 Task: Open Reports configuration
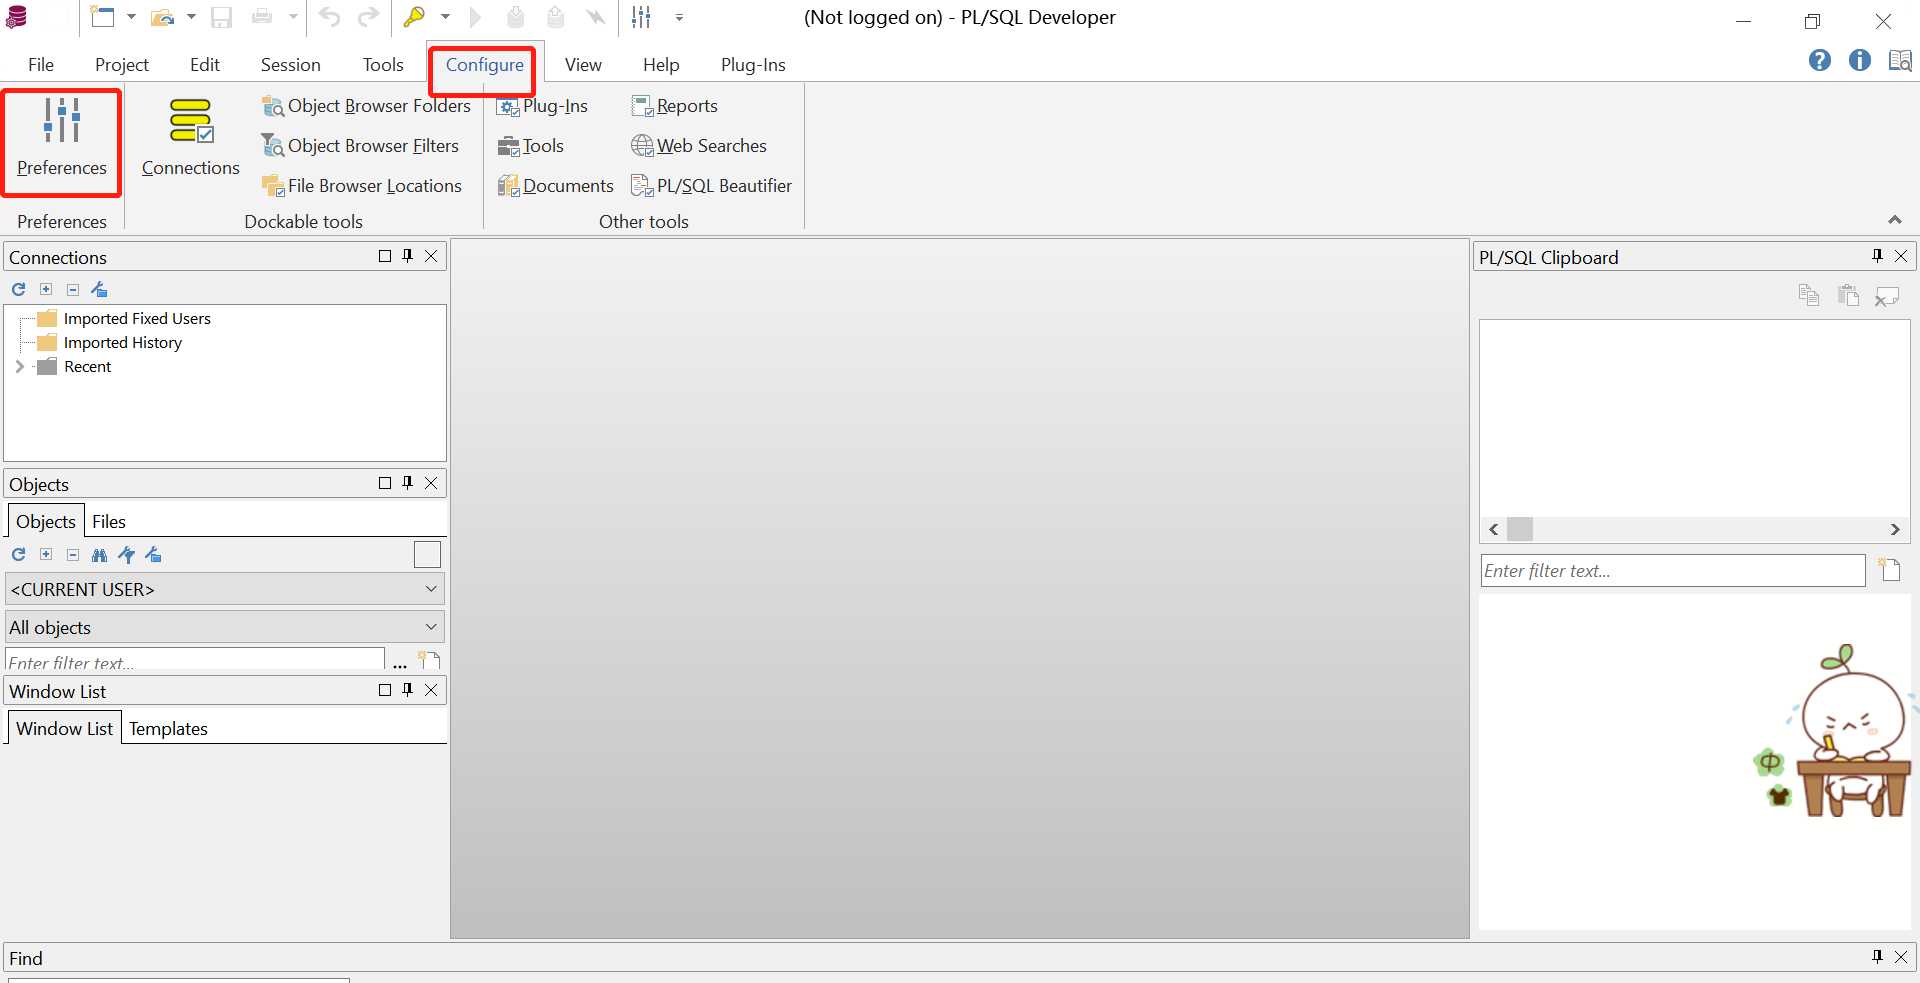coord(675,106)
